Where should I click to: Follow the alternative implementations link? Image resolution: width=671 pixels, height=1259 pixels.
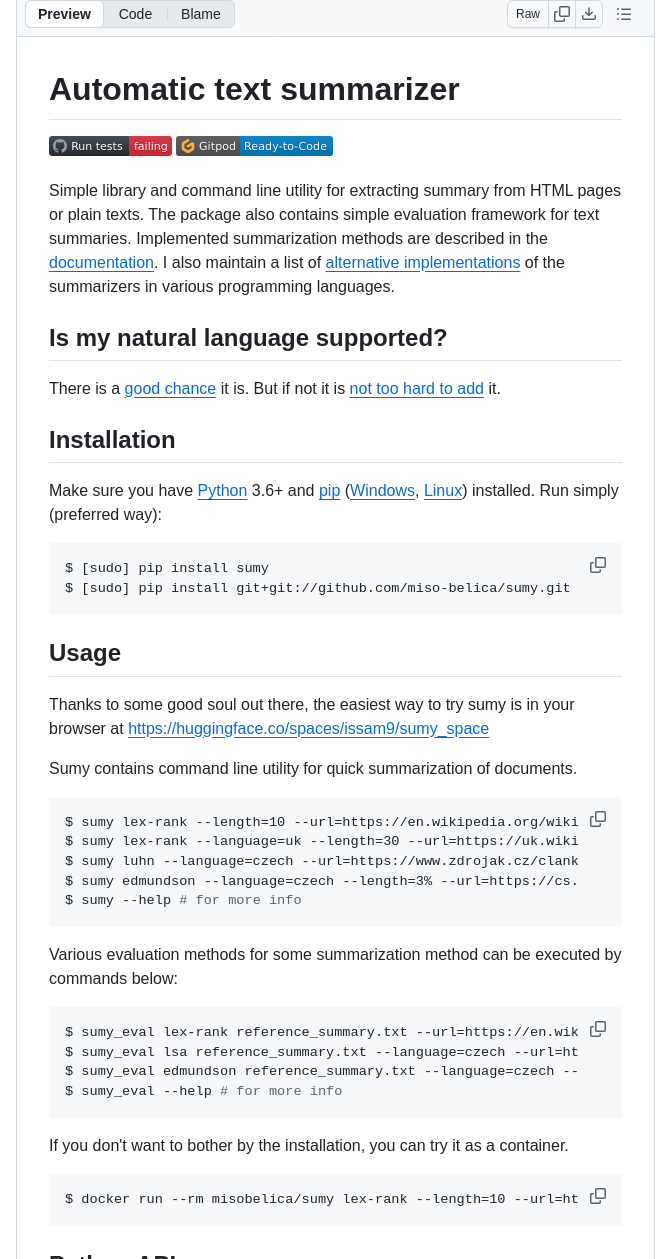[x=422, y=263]
